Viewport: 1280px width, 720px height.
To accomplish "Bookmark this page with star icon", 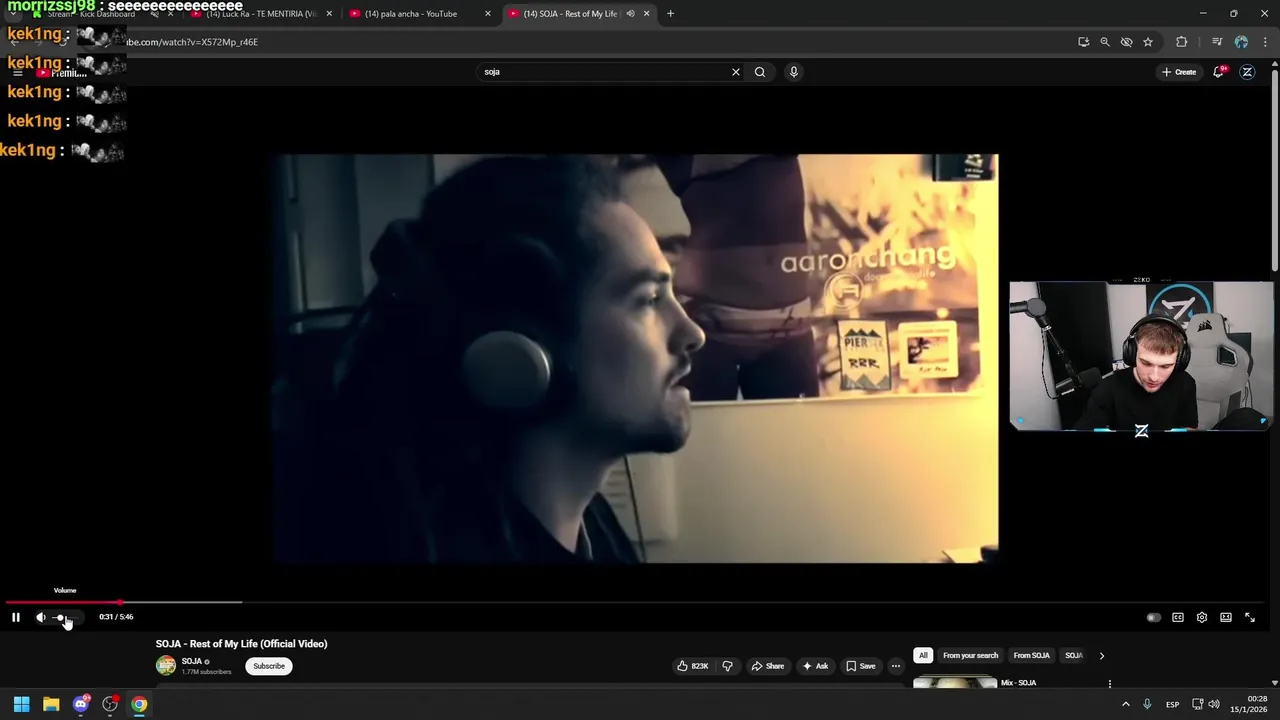I will (1148, 42).
